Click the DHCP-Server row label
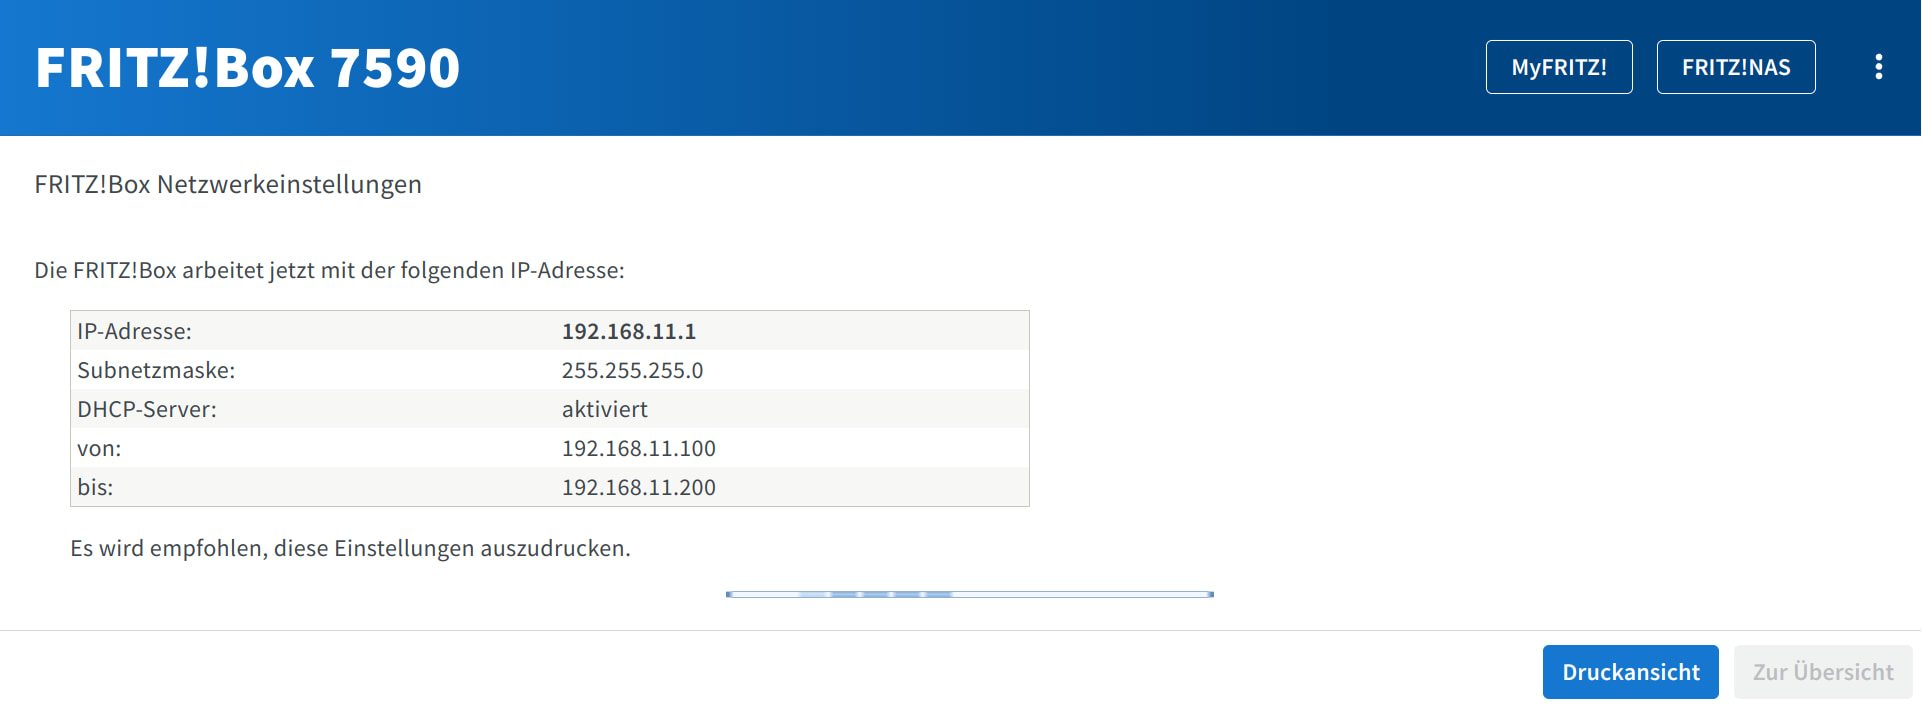The width and height of the screenshot is (1922, 710). 146,409
